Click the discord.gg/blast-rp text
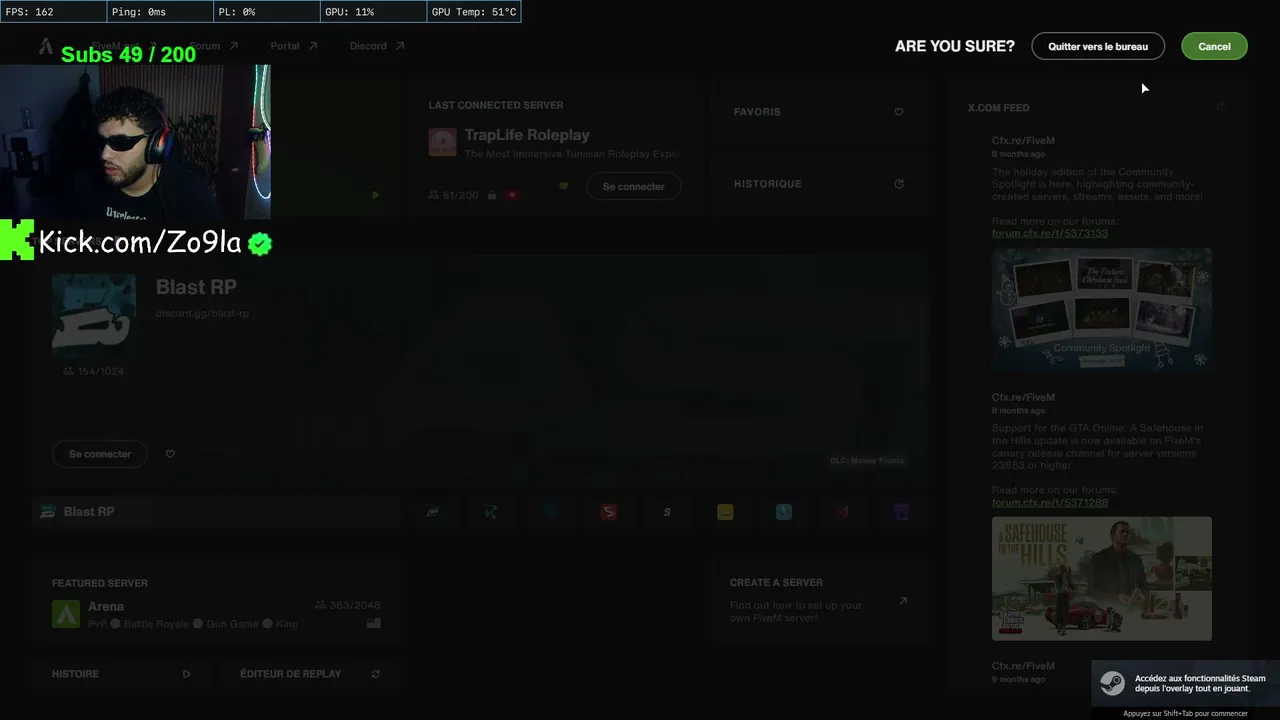Screen dimensions: 1280x720 (x=202, y=313)
